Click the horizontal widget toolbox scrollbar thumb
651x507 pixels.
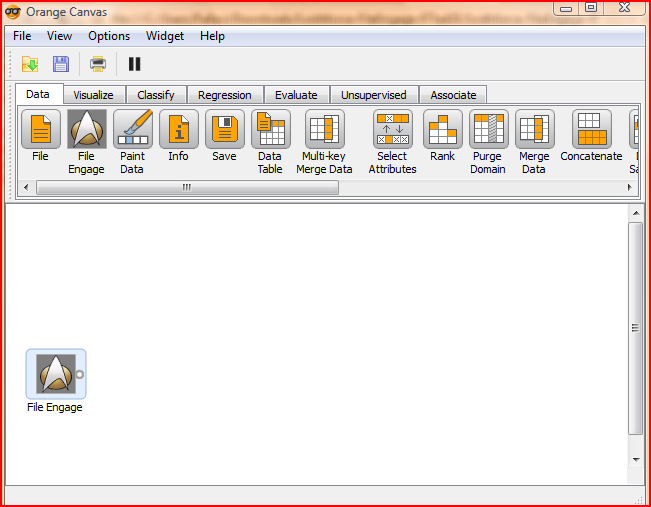click(187, 187)
